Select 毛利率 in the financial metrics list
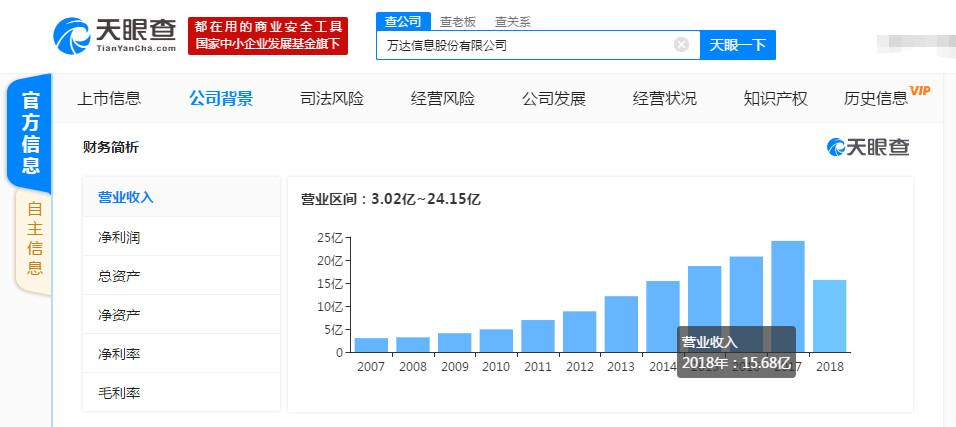 (x=119, y=393)
